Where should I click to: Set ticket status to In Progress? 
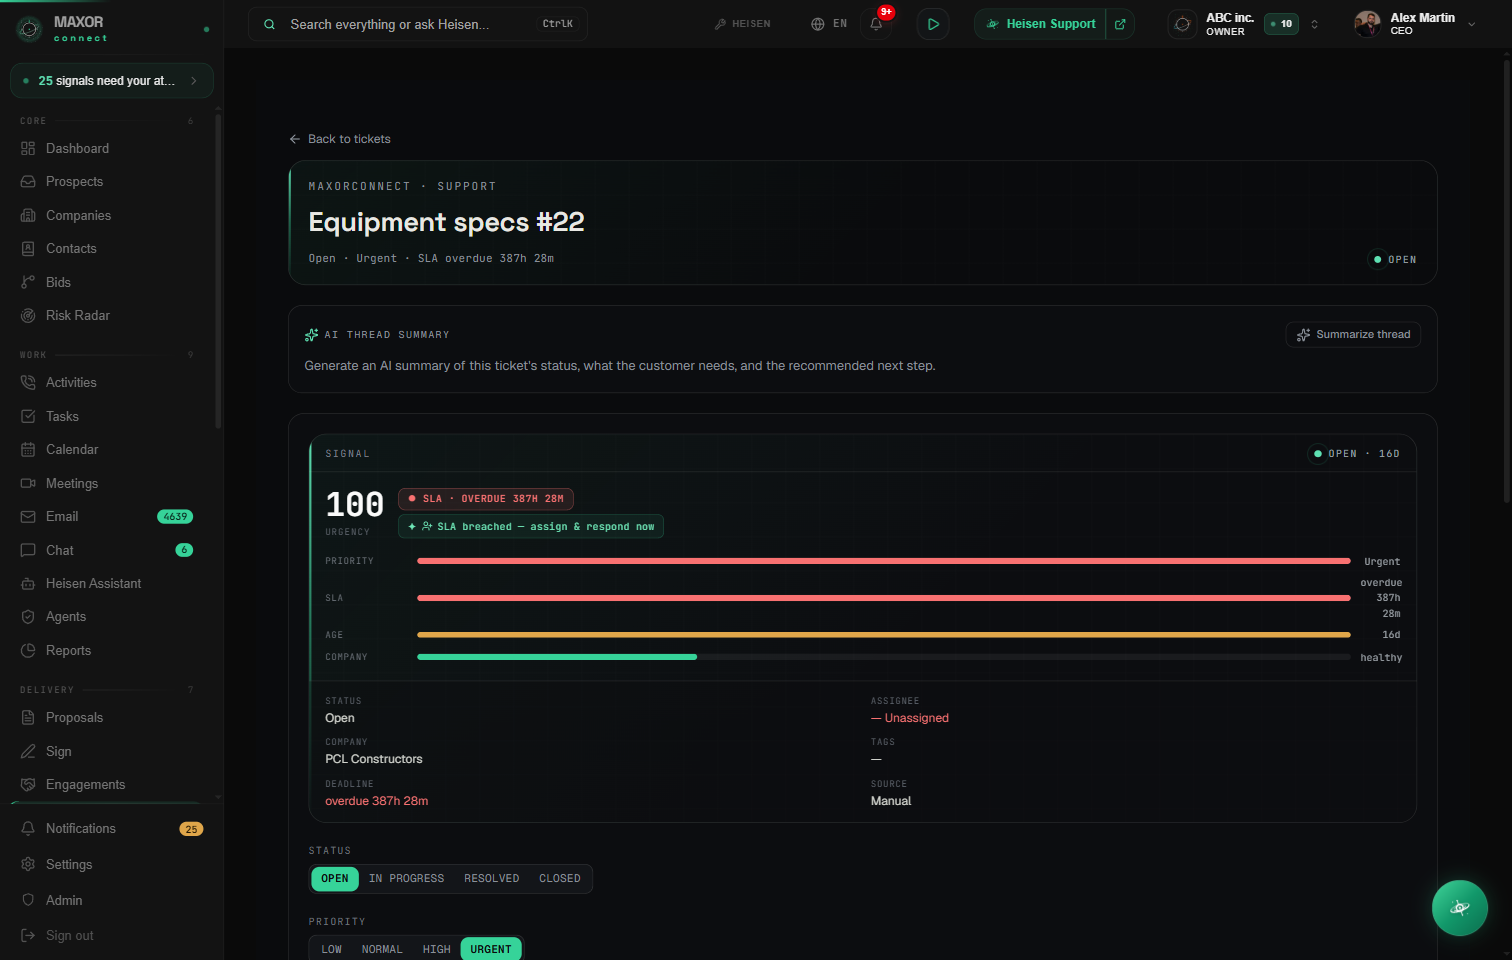click(406, 879)
